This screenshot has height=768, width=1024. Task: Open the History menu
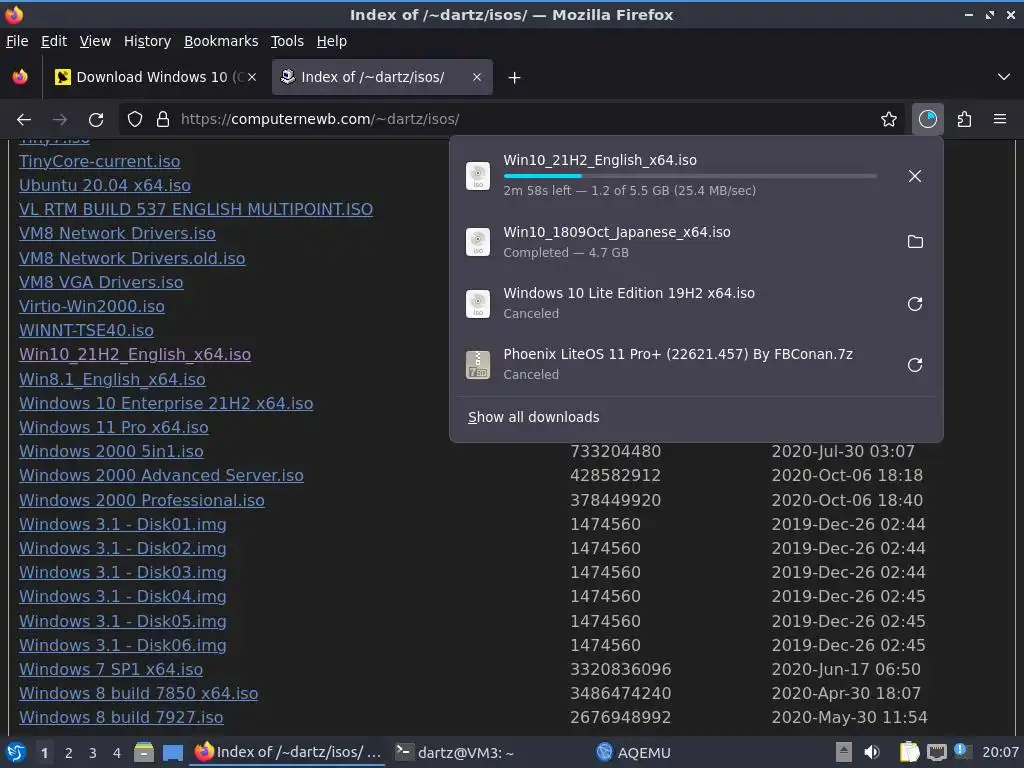[147, 41]
